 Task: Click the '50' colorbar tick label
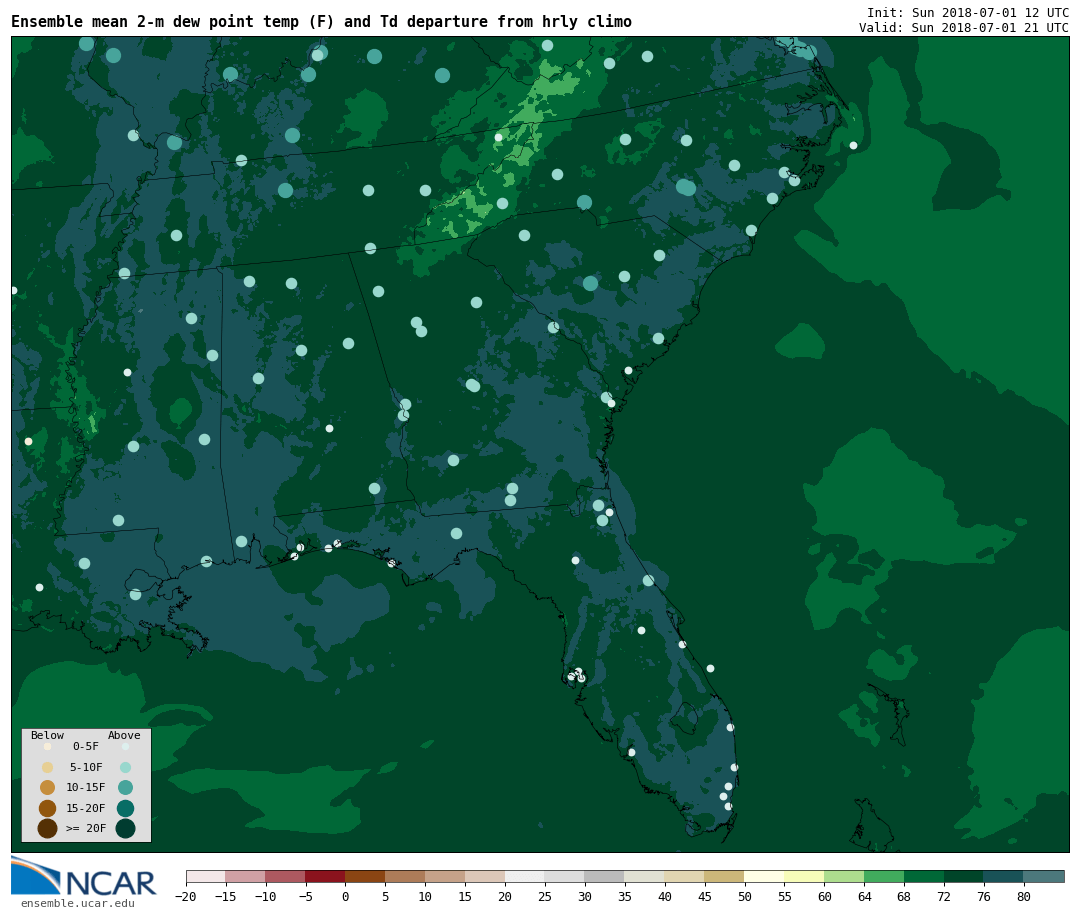[x=745, y=897]
